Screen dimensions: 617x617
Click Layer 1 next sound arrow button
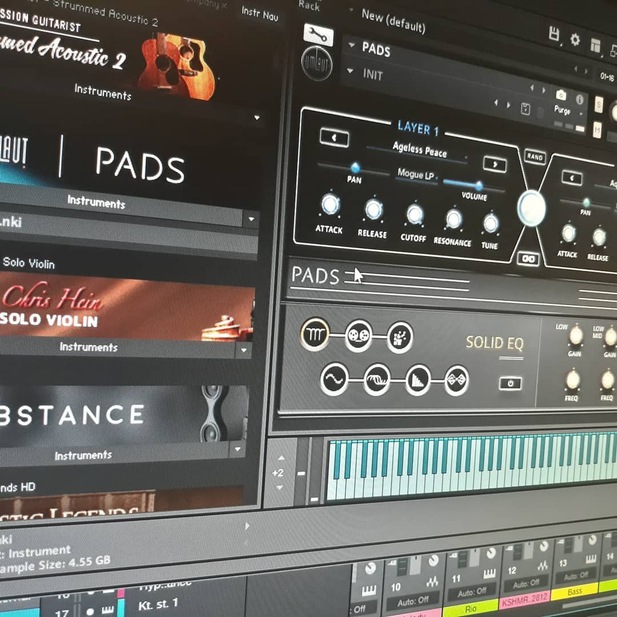tap(493, 163)
